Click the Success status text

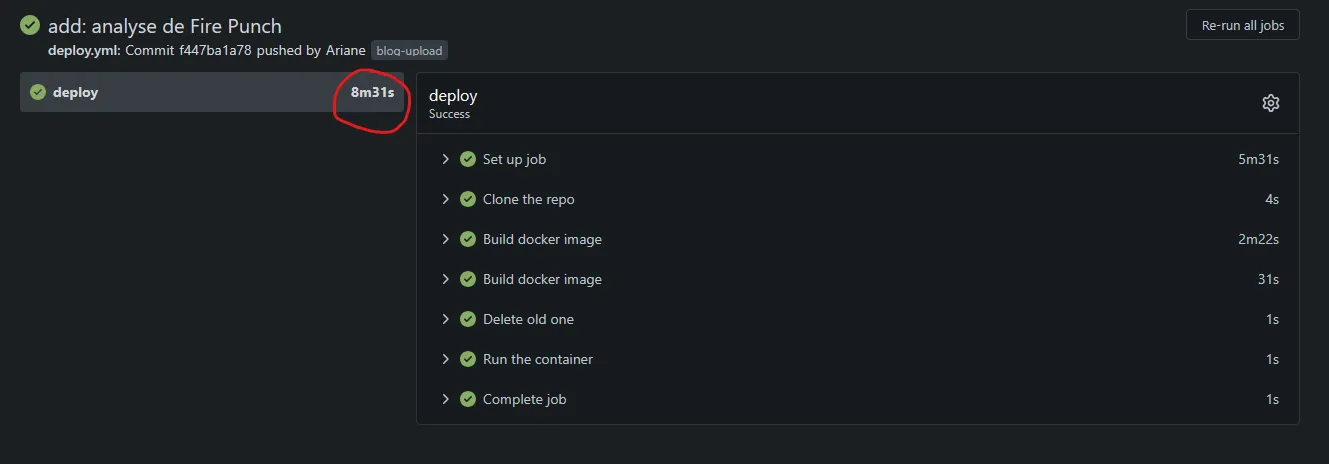tap(449, 114)
